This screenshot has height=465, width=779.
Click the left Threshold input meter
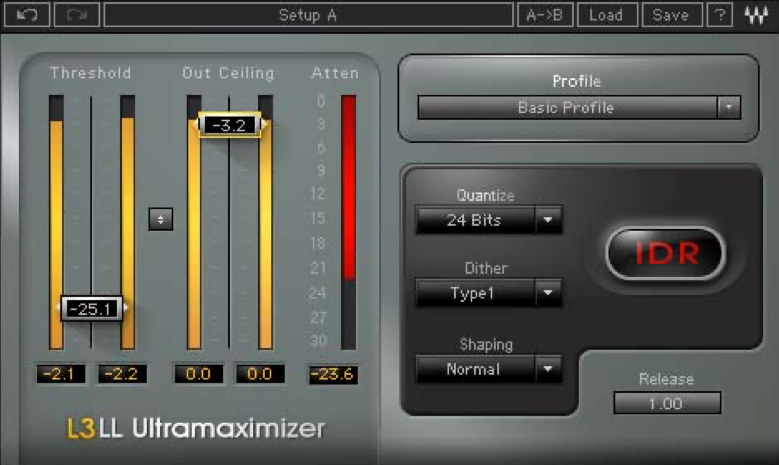tap(56, 222)
